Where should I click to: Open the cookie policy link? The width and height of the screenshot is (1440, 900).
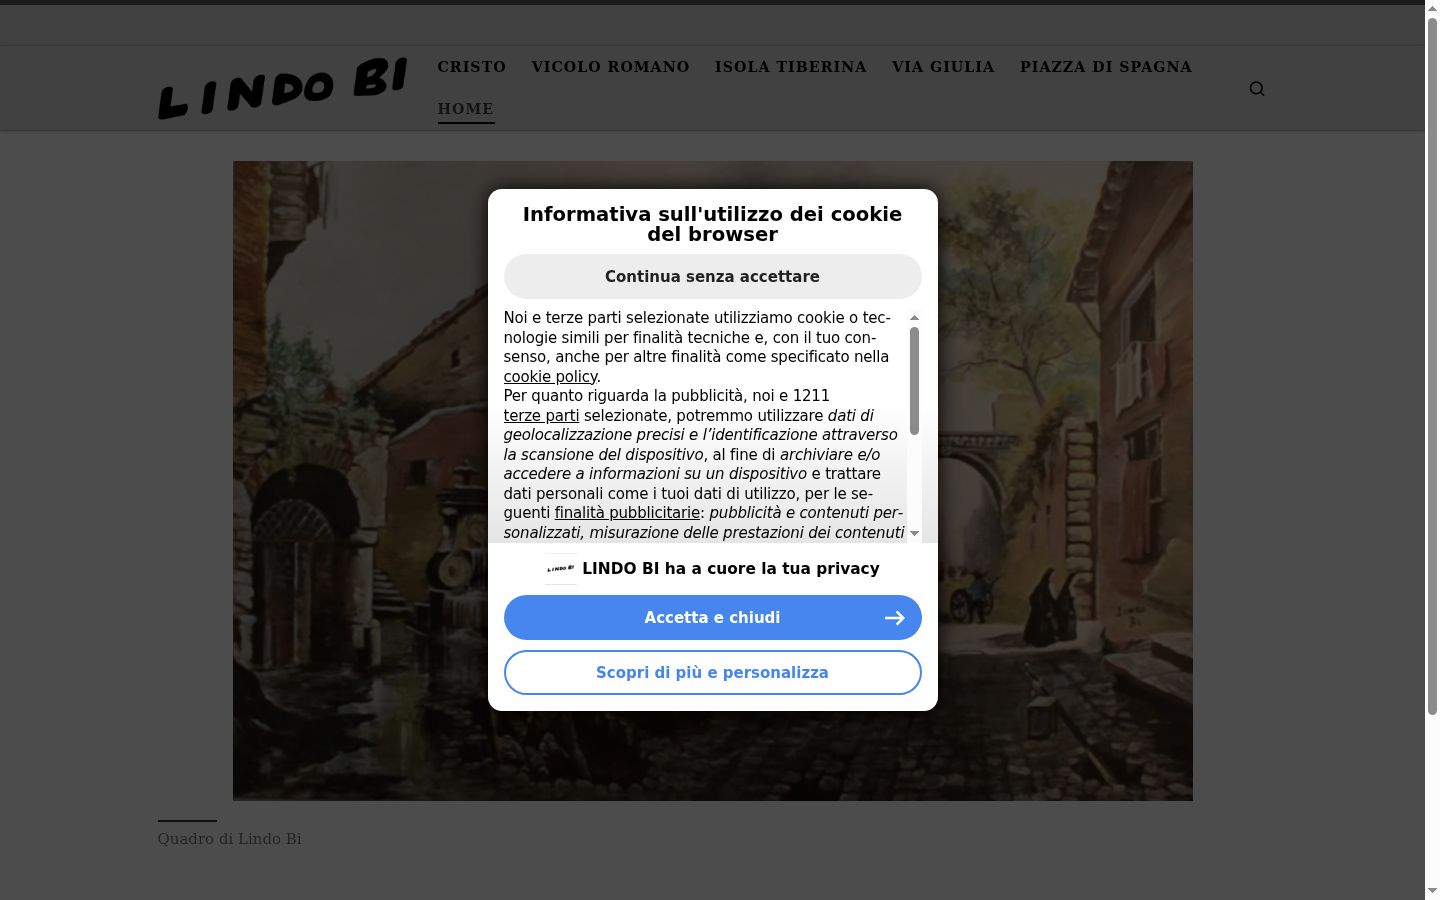point(550,377)
